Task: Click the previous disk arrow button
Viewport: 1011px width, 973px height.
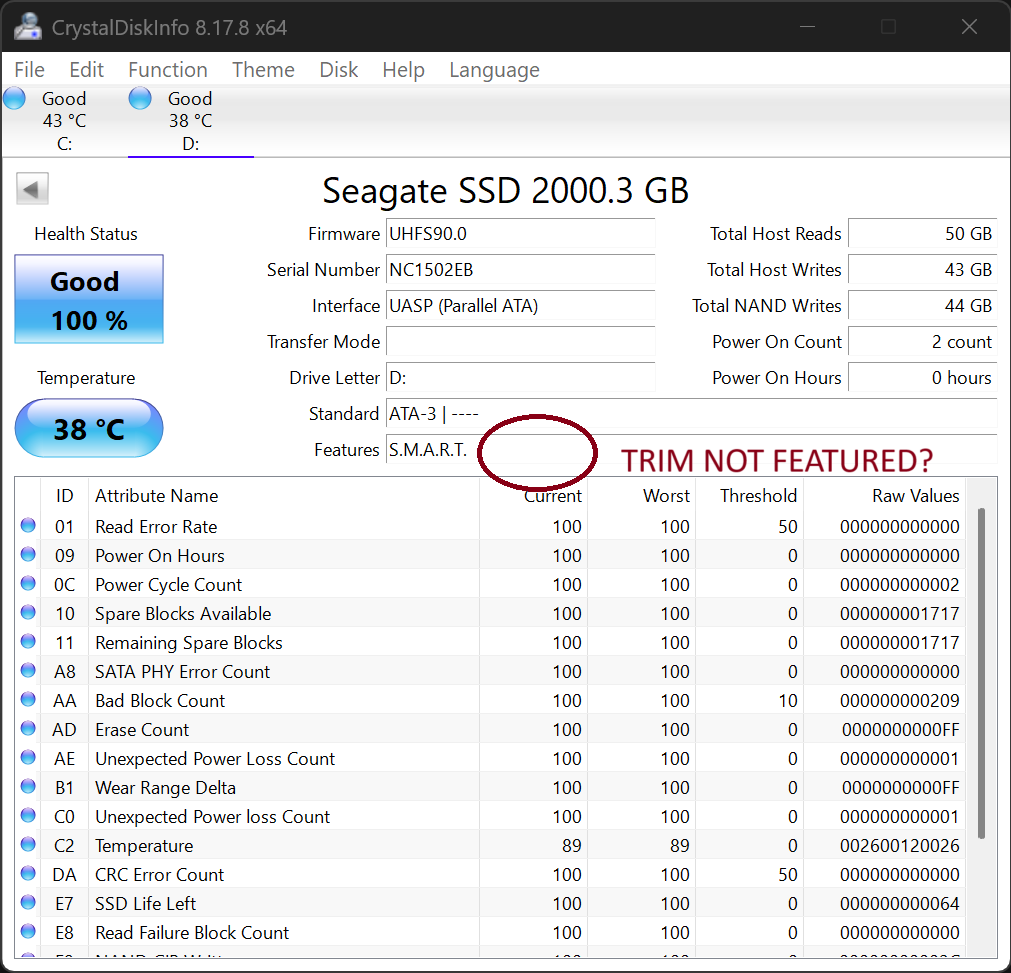Action: [33, 189]
